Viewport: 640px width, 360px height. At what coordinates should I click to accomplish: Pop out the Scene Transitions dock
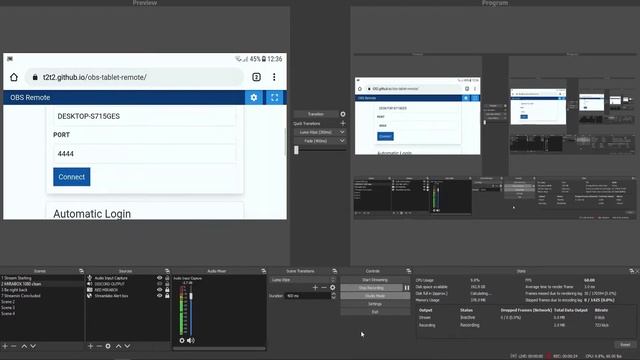(335, 271)
